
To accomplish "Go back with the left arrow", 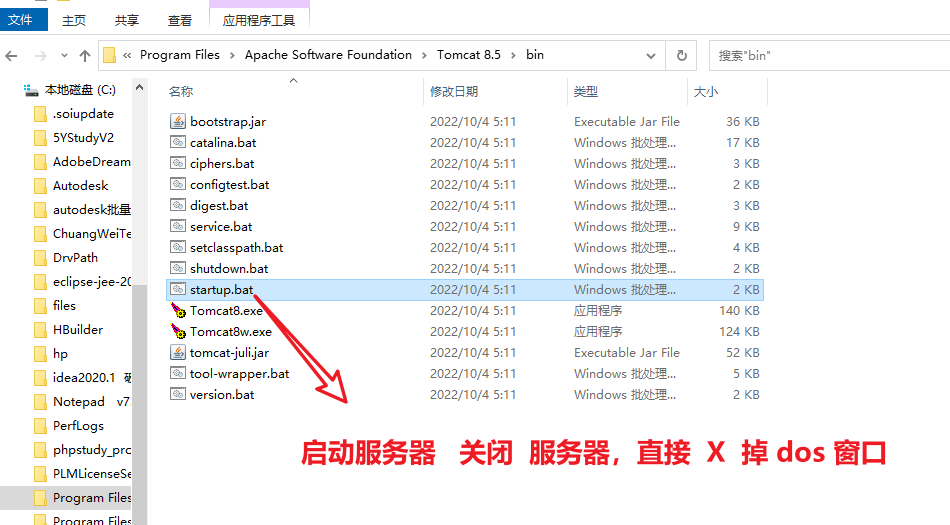I will tap(12, 56).
